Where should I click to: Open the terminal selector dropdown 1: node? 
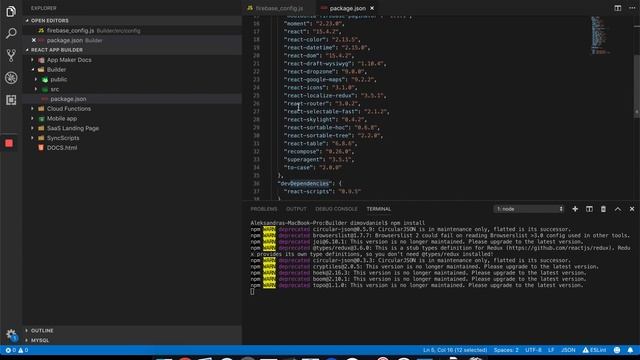point(529,209)
